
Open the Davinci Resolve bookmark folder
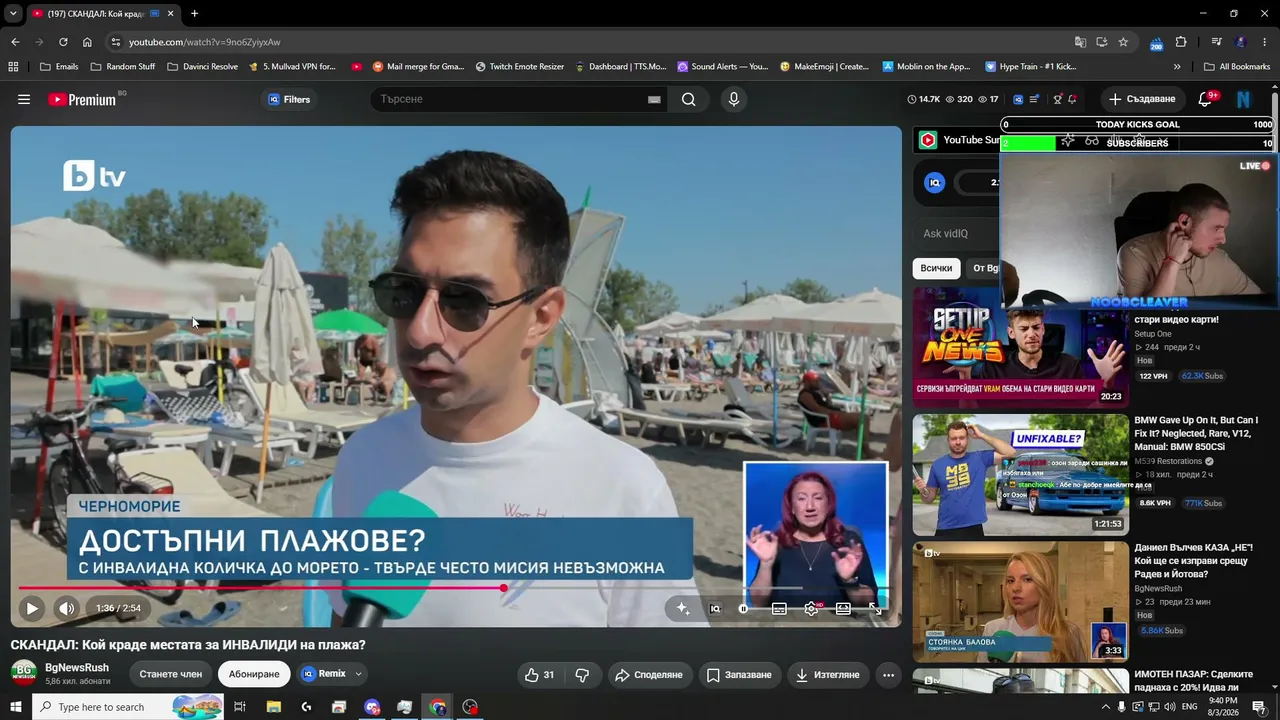pos(203,67)
